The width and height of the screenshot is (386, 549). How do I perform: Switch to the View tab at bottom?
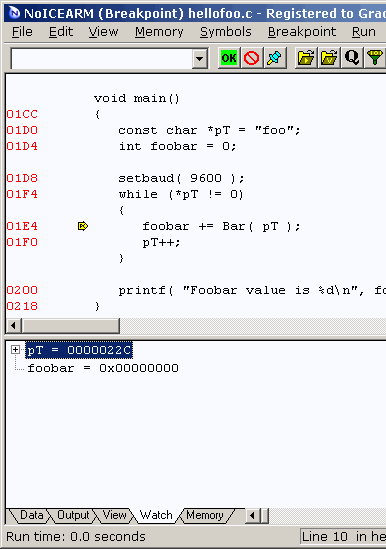[114, 515]
